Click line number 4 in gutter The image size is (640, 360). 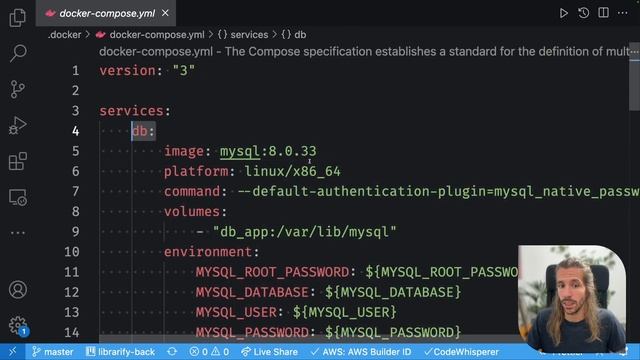[76, 131]
